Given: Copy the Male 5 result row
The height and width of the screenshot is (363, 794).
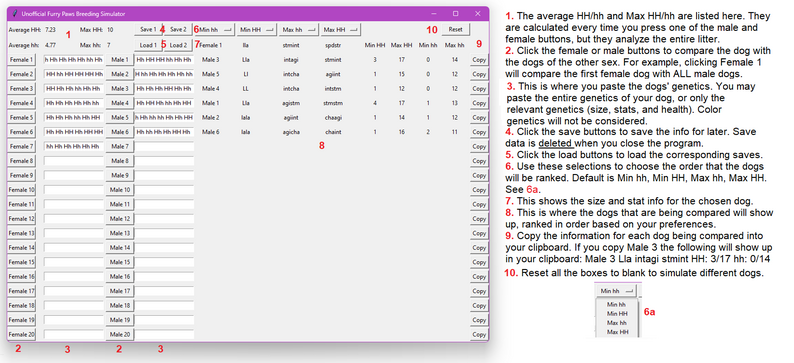Looking at the screenshot, I should (479, 74).
